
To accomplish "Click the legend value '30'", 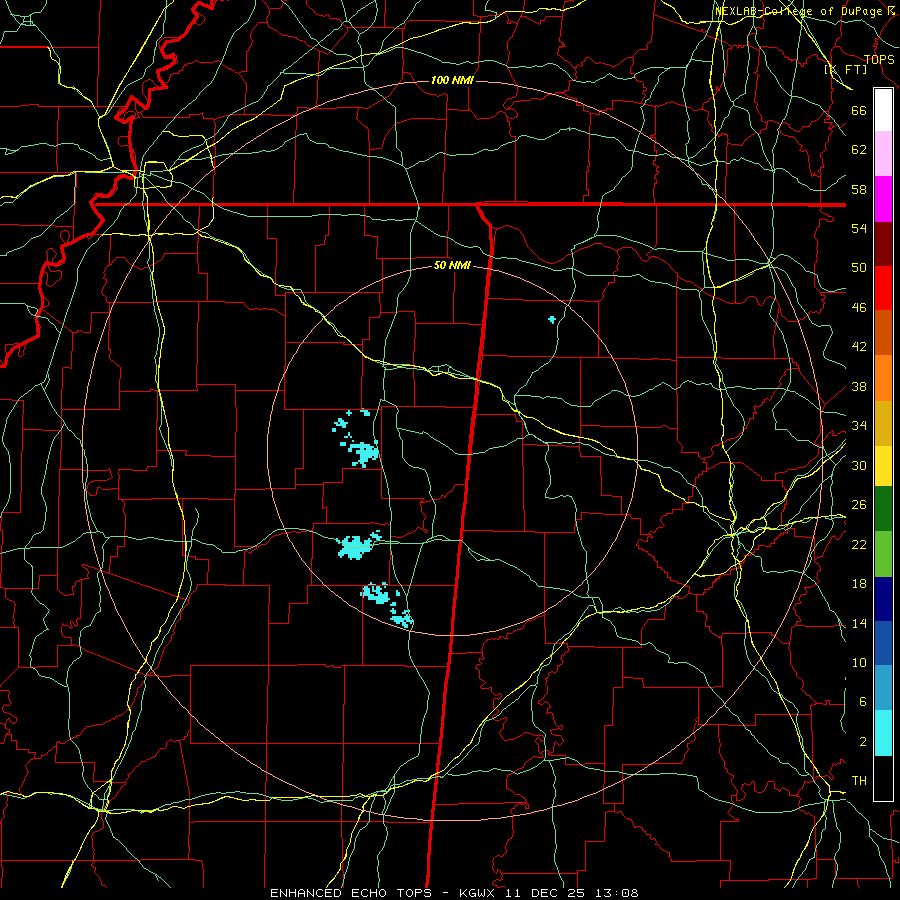I will [859, 465].
